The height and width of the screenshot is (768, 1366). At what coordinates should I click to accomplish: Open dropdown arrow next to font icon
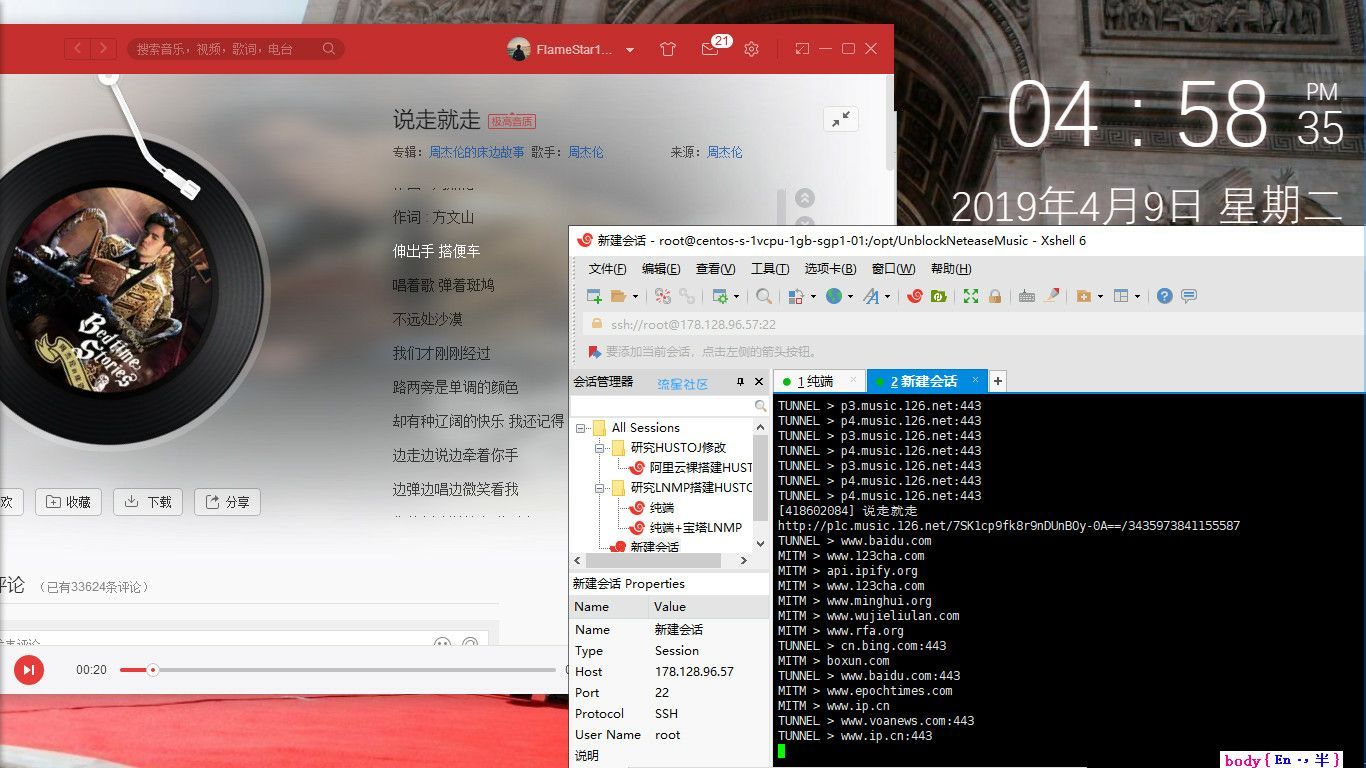887,297
